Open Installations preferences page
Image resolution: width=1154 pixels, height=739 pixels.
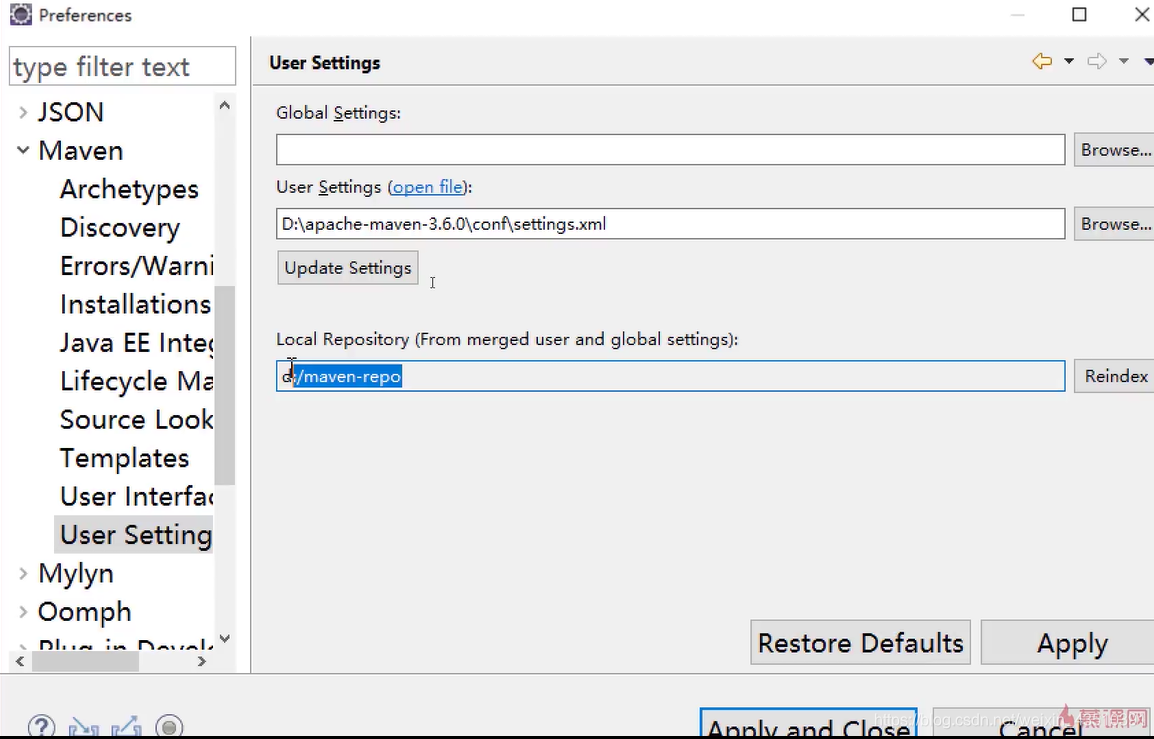click(136, 304)
